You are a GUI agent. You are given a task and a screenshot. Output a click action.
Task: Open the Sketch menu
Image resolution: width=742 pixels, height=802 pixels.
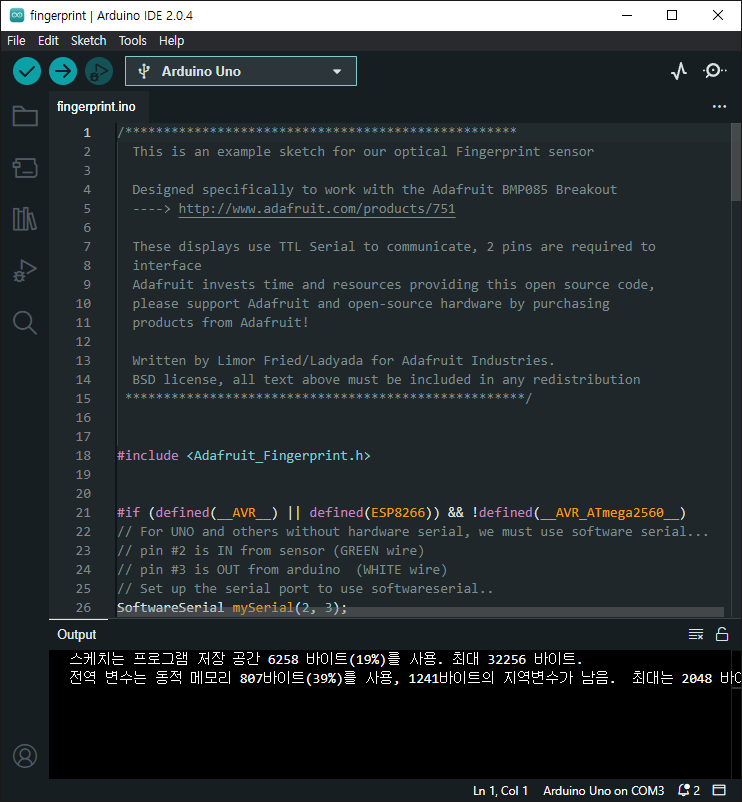point(88,40)
